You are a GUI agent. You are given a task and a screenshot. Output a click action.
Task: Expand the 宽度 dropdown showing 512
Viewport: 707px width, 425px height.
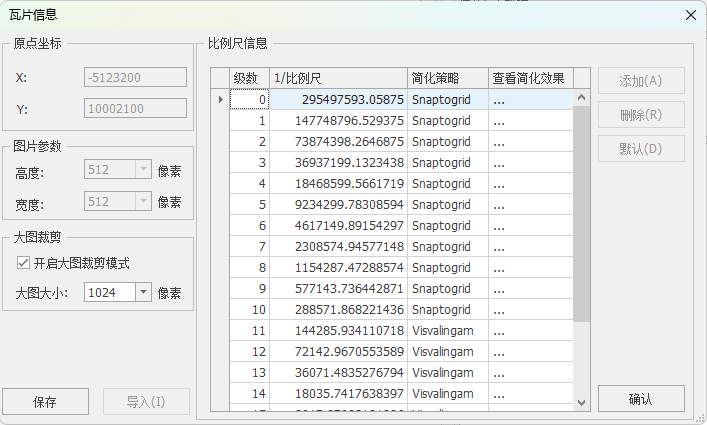[x=142, y=202]
